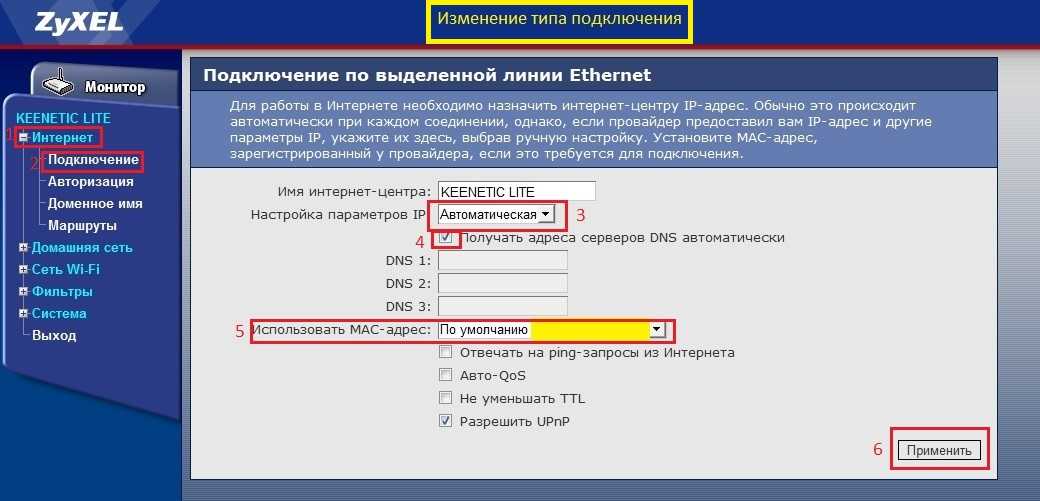This screenshot has height=501, width=1040.
Task: Click the Интернет section label
Action: tap(63, 137)
